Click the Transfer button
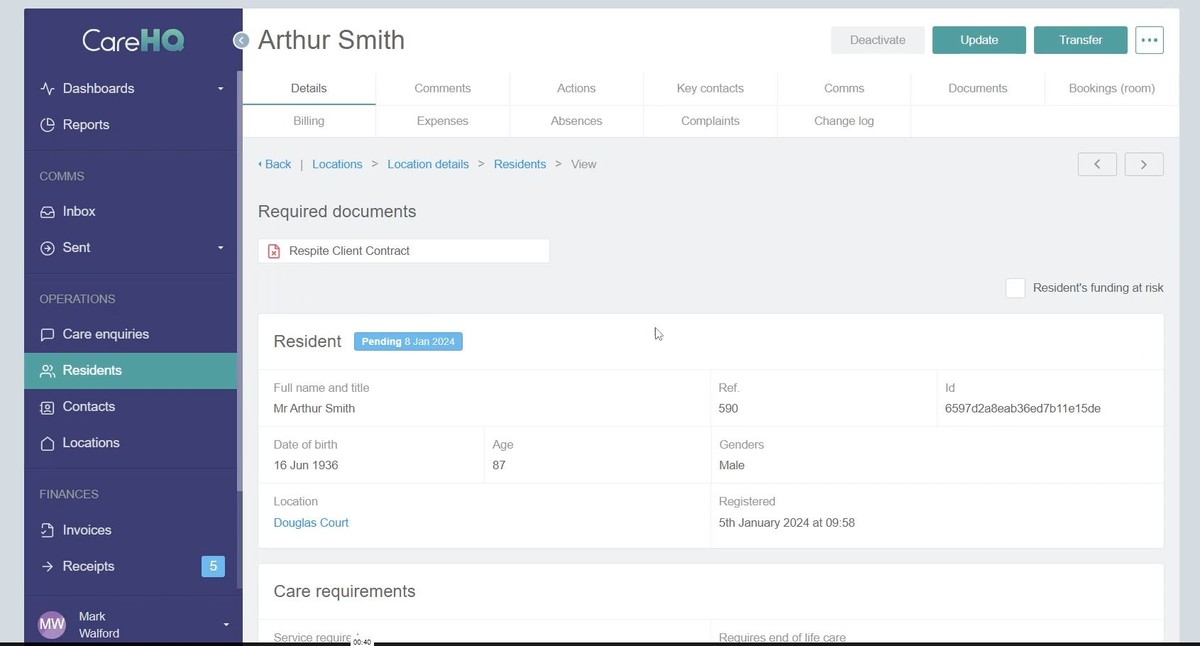Image resolution: width=1200 pixels, height=646 pixels. [x=1080, y=40]
